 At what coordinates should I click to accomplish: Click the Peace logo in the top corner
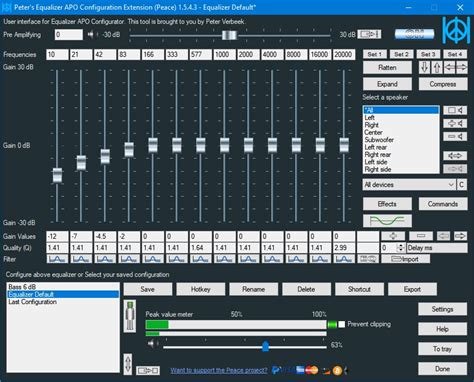click(x=455, y=30)
